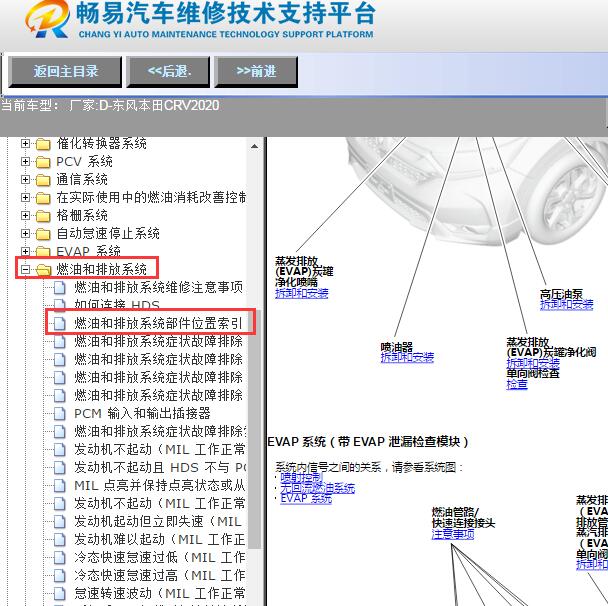
Task: Select the 在实际使用中的燃油消耗改善控制 tree label
Action: click(x=151, y=197)
